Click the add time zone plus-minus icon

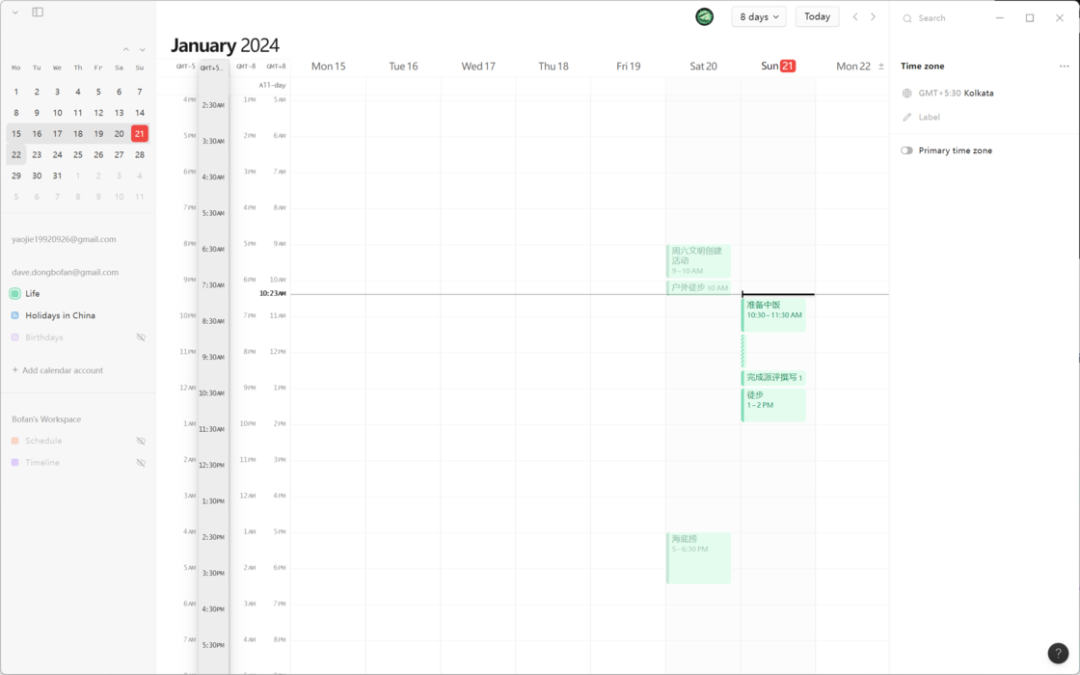[x=881, y=67]
